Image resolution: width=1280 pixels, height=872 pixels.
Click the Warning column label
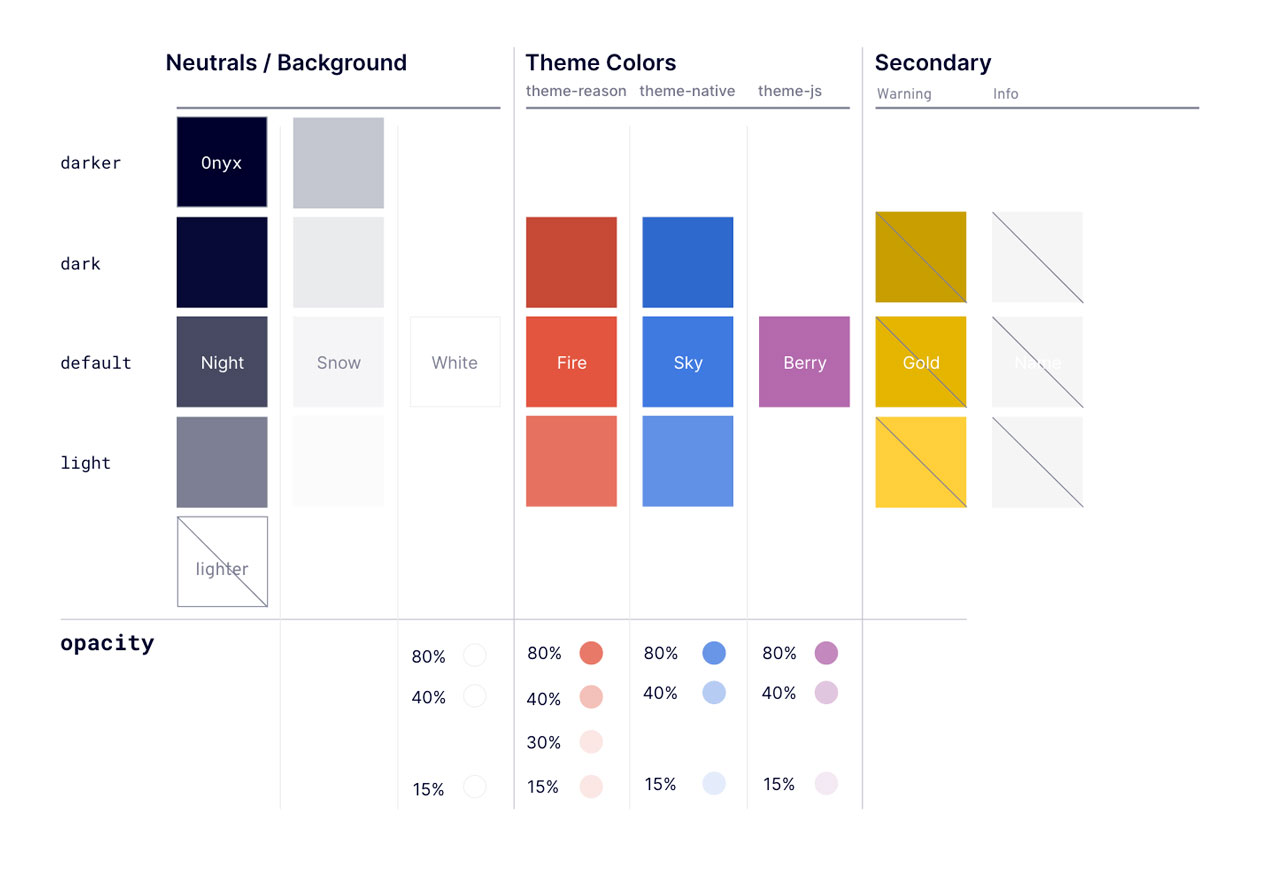click(x=904, y=94)
